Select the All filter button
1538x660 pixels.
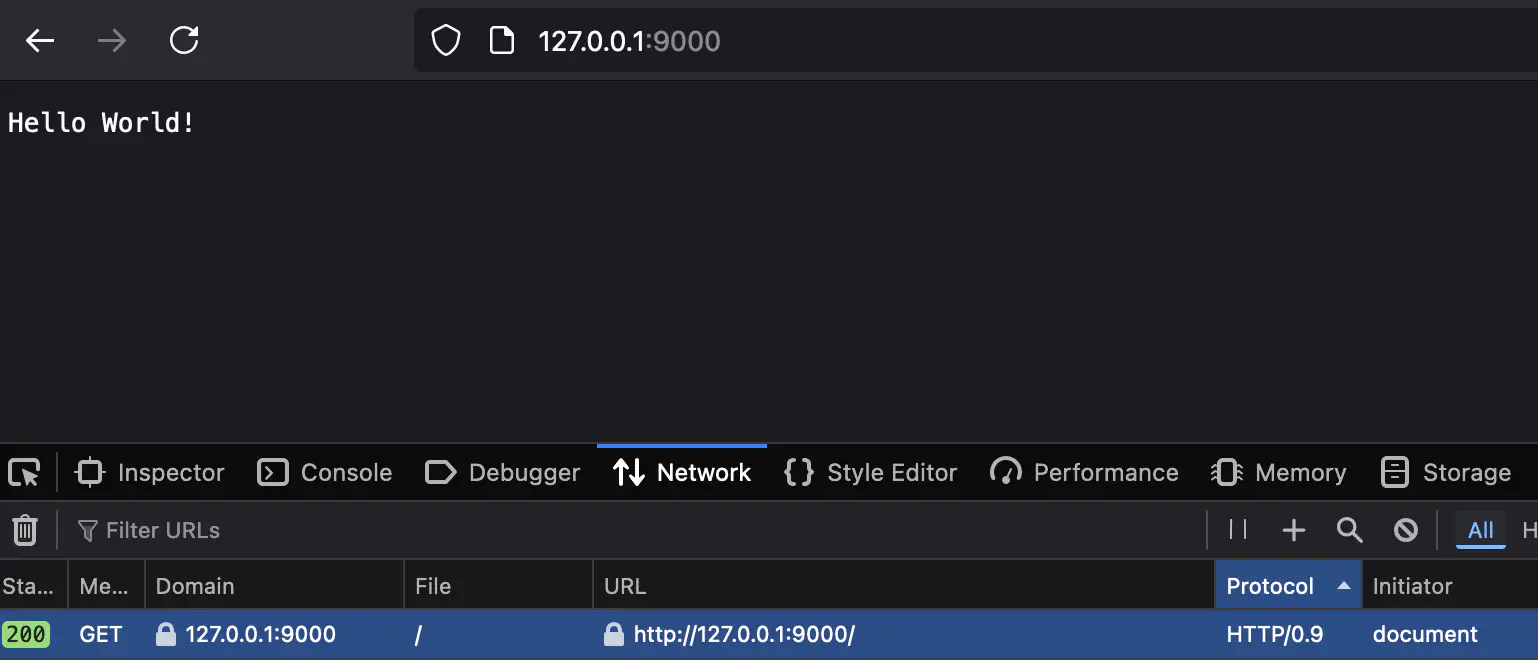[1480, 530]
